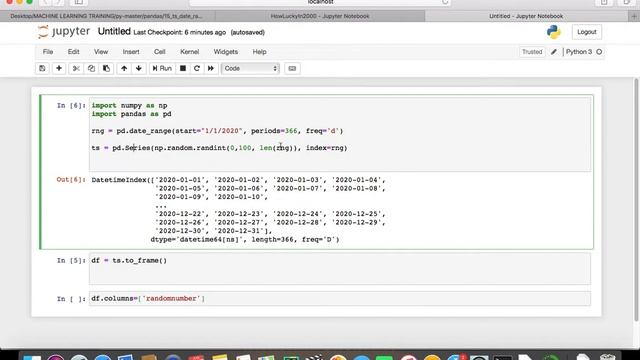Viewport: 640px width, 360px height.
Task: Switch to the MACHINE LEARNING TRAINING browser tab
Action: 107,16
